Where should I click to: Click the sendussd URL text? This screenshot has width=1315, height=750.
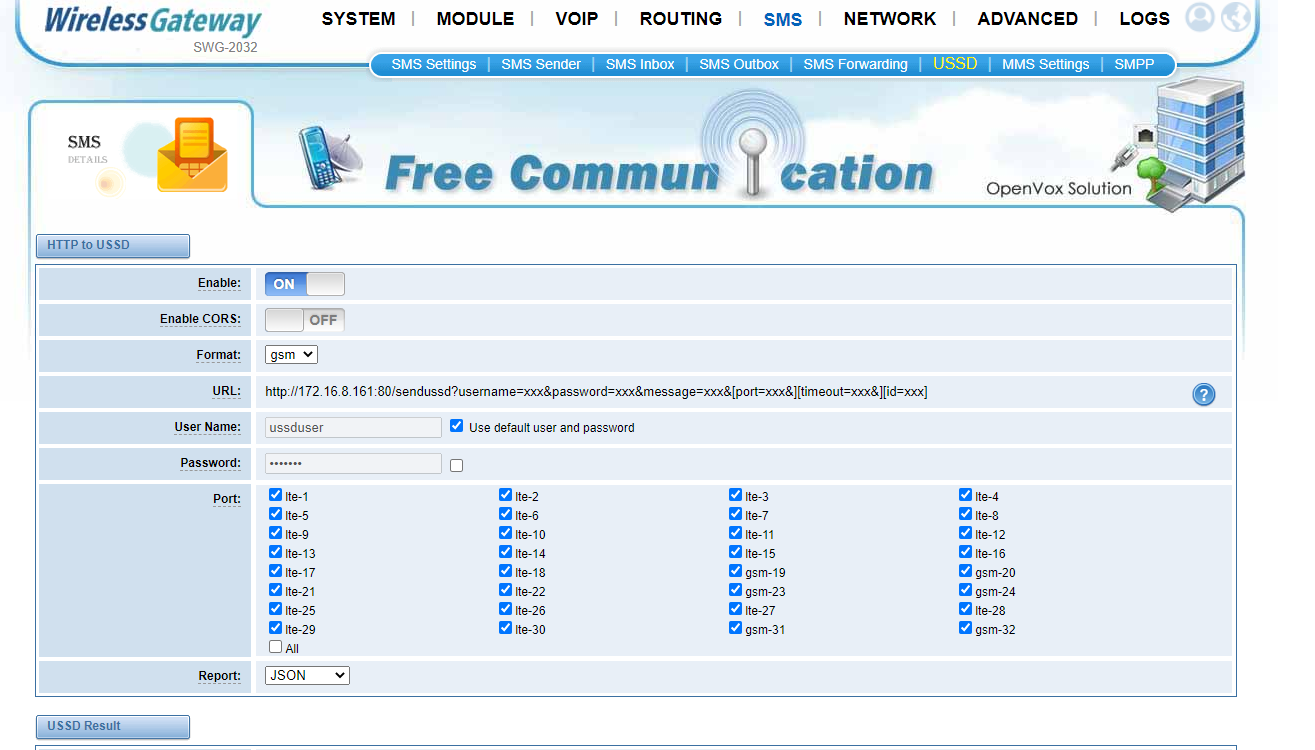(596, 392)
